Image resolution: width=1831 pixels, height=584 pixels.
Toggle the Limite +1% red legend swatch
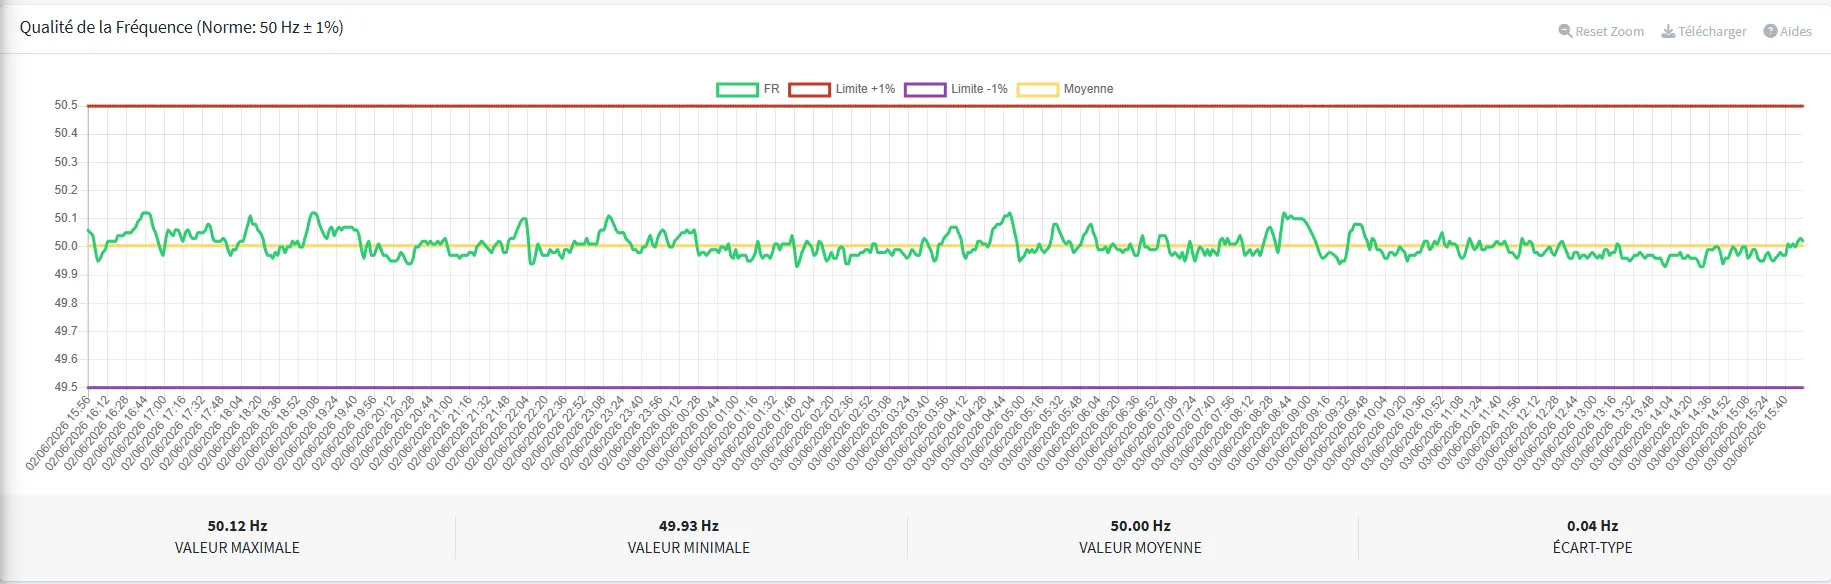(809, 89)
